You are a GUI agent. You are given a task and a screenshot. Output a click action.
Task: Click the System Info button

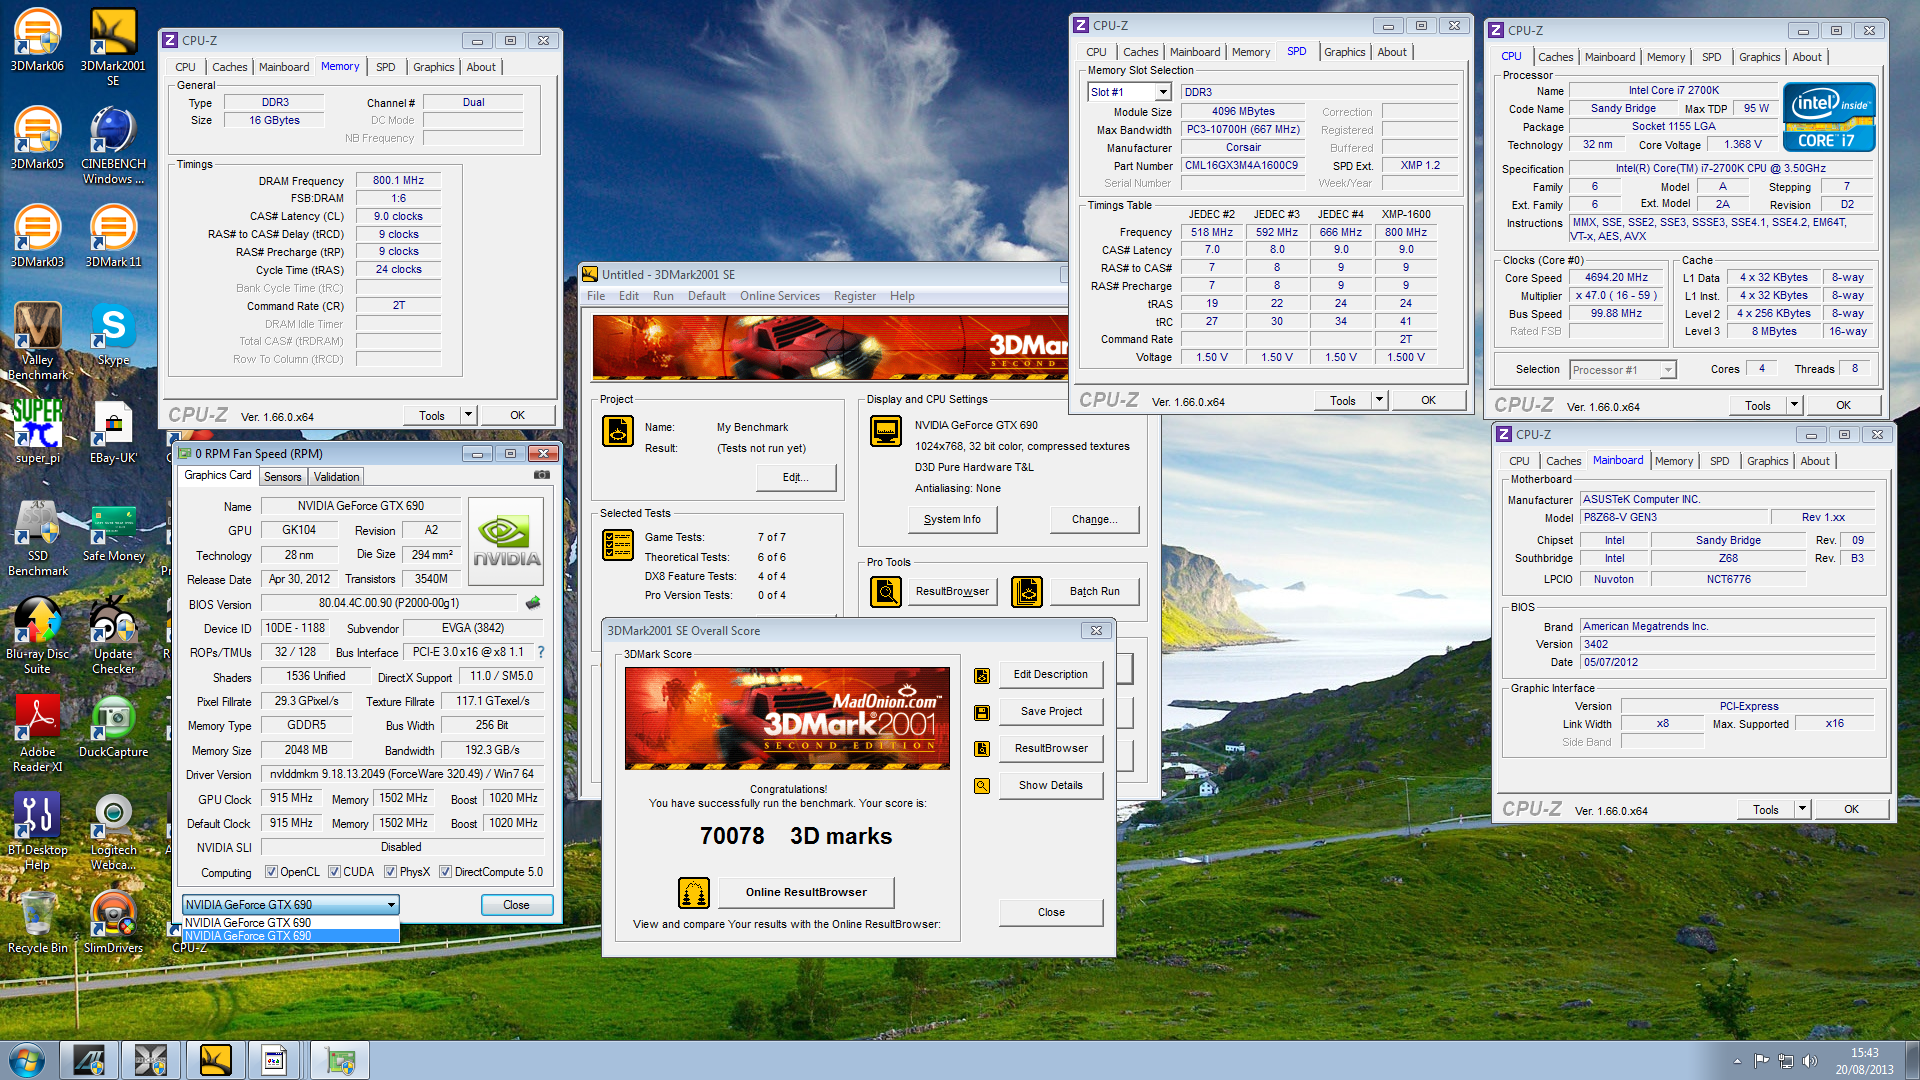pyautogui.click(x=952, y=519)
